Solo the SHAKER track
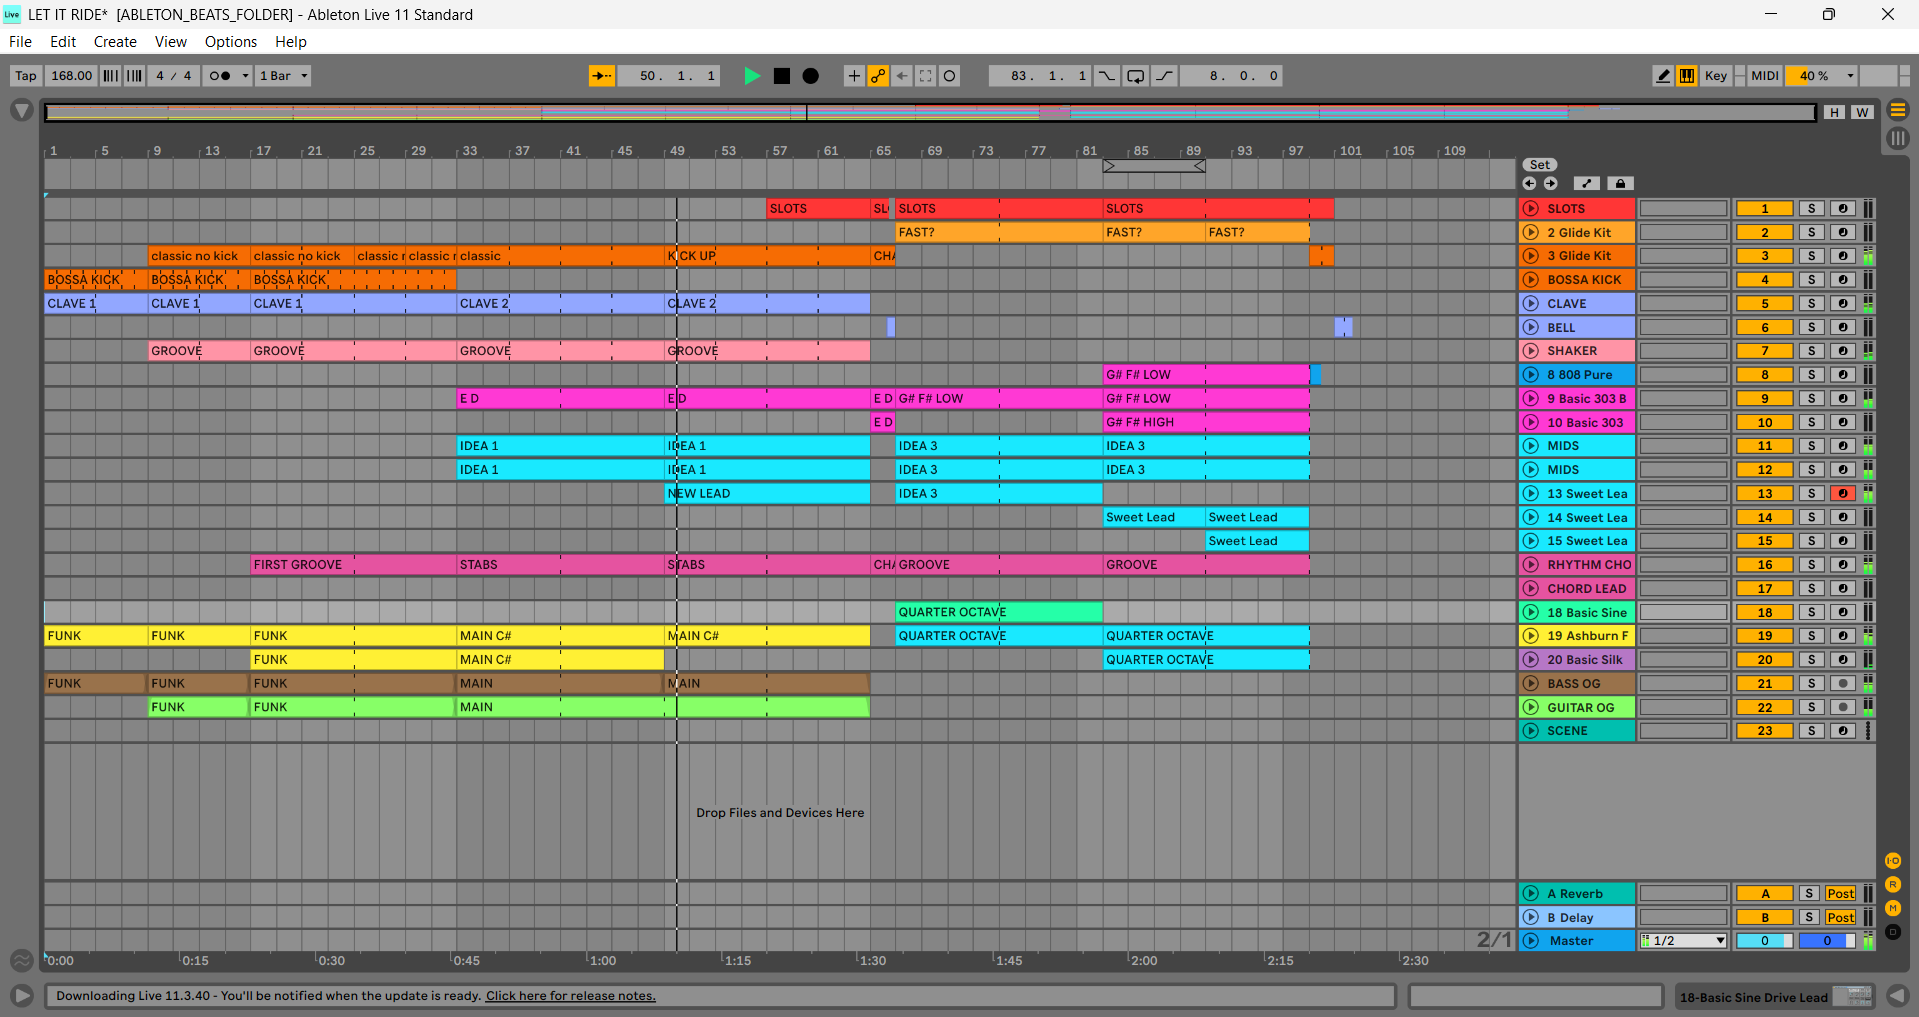The image size is (1919, 1017). tap(1811, 351)
